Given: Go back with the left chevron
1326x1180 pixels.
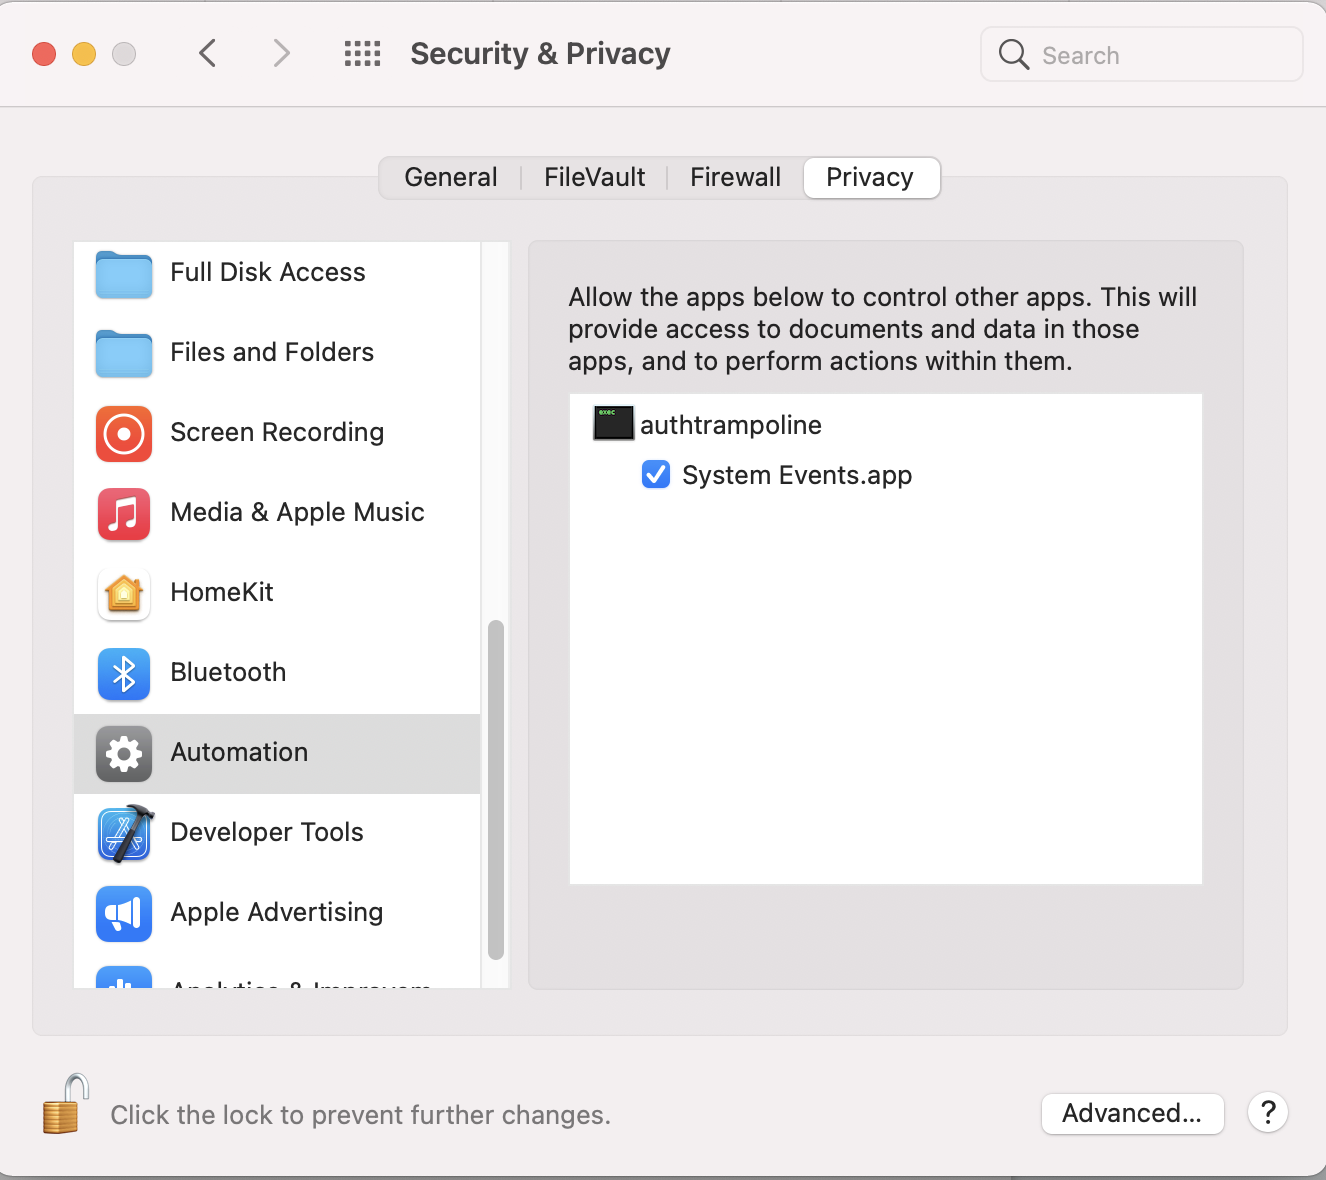Looking at the screenshot, I should 208,54.
